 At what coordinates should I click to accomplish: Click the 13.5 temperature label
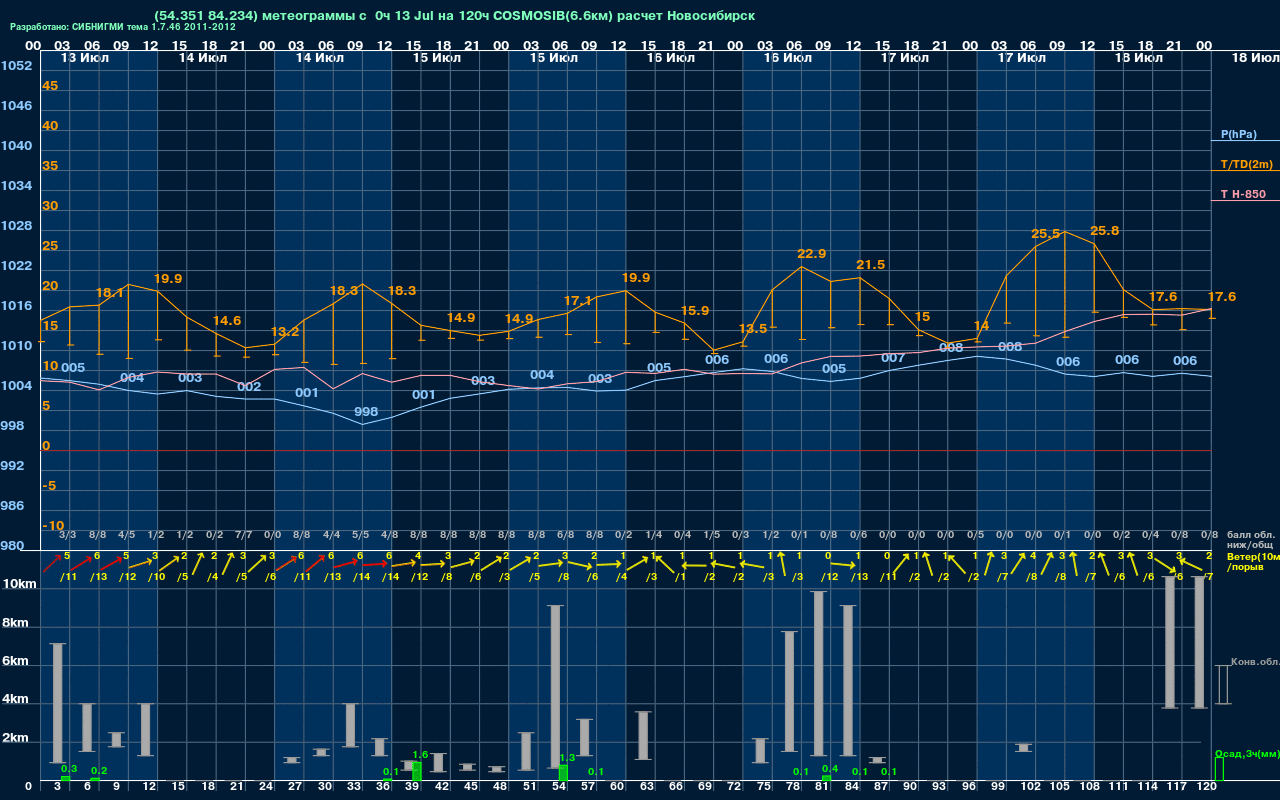753,329
